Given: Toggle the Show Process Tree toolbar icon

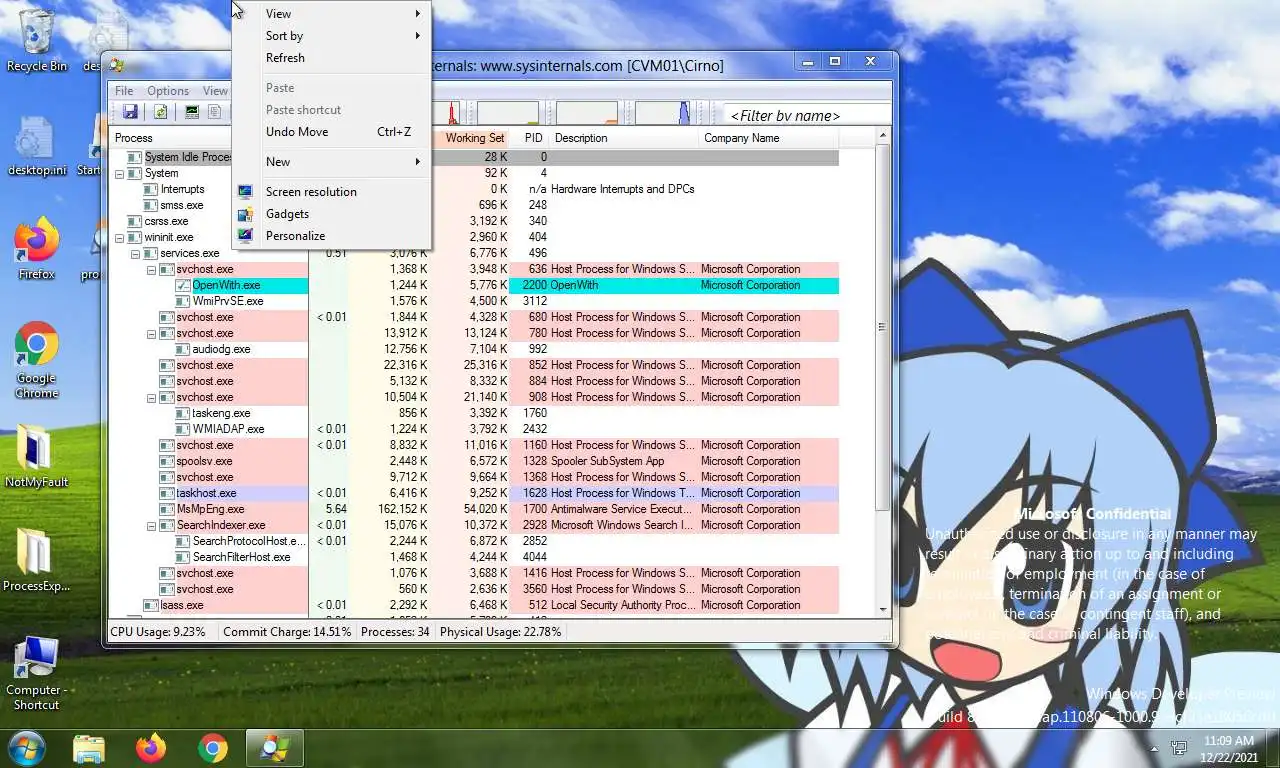Looking at the screenshot, I should tap(215, 112).
